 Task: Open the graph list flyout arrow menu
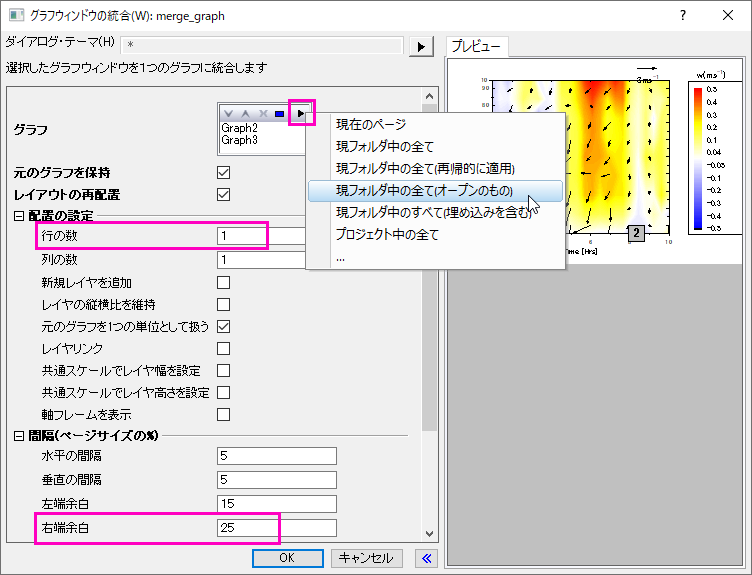click(x=301, y=113)
